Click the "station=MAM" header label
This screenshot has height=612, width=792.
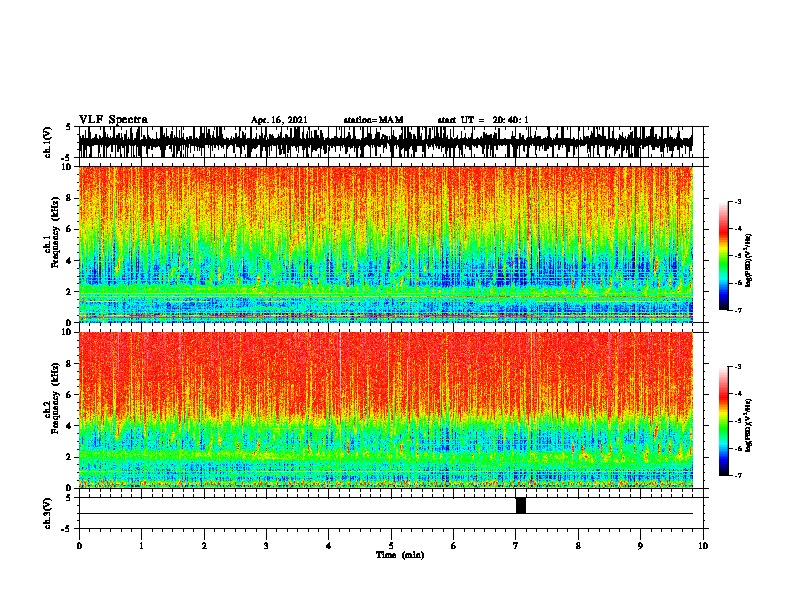[373, 120]
